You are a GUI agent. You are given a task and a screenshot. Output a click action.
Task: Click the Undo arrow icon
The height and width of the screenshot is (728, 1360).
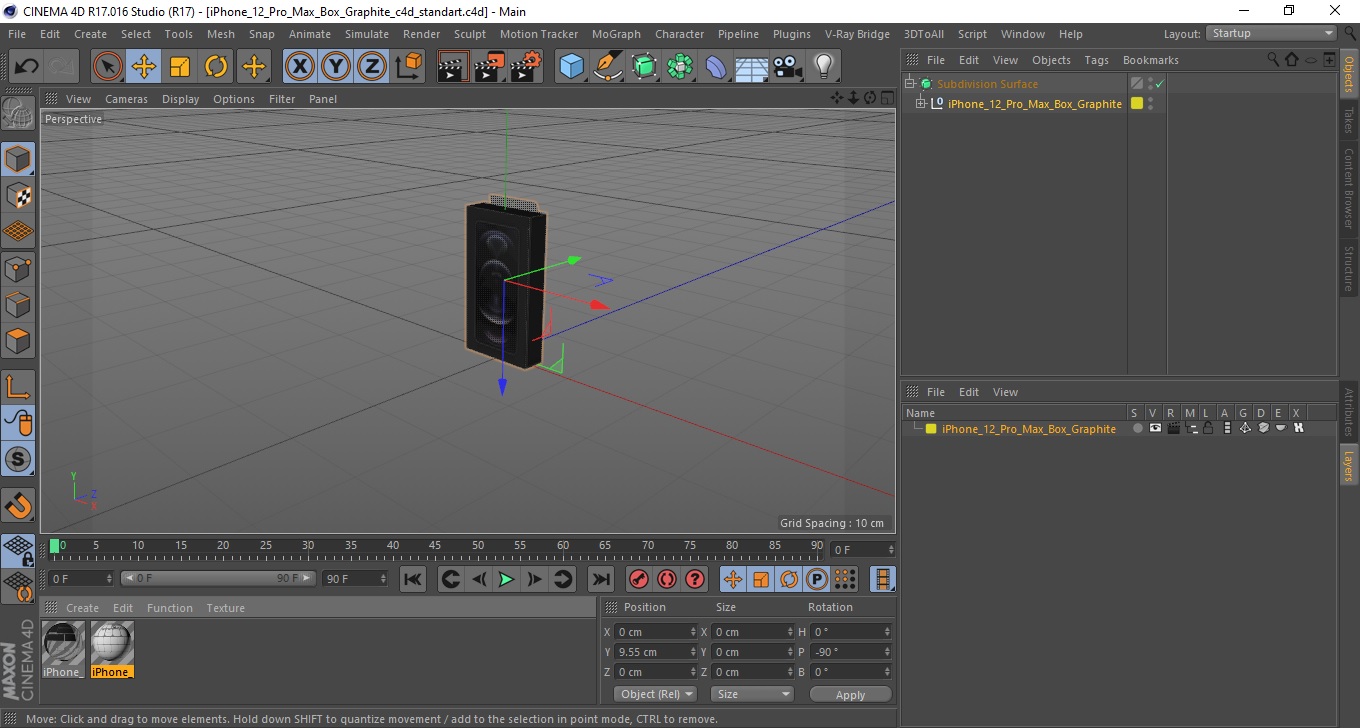(27, 67)
